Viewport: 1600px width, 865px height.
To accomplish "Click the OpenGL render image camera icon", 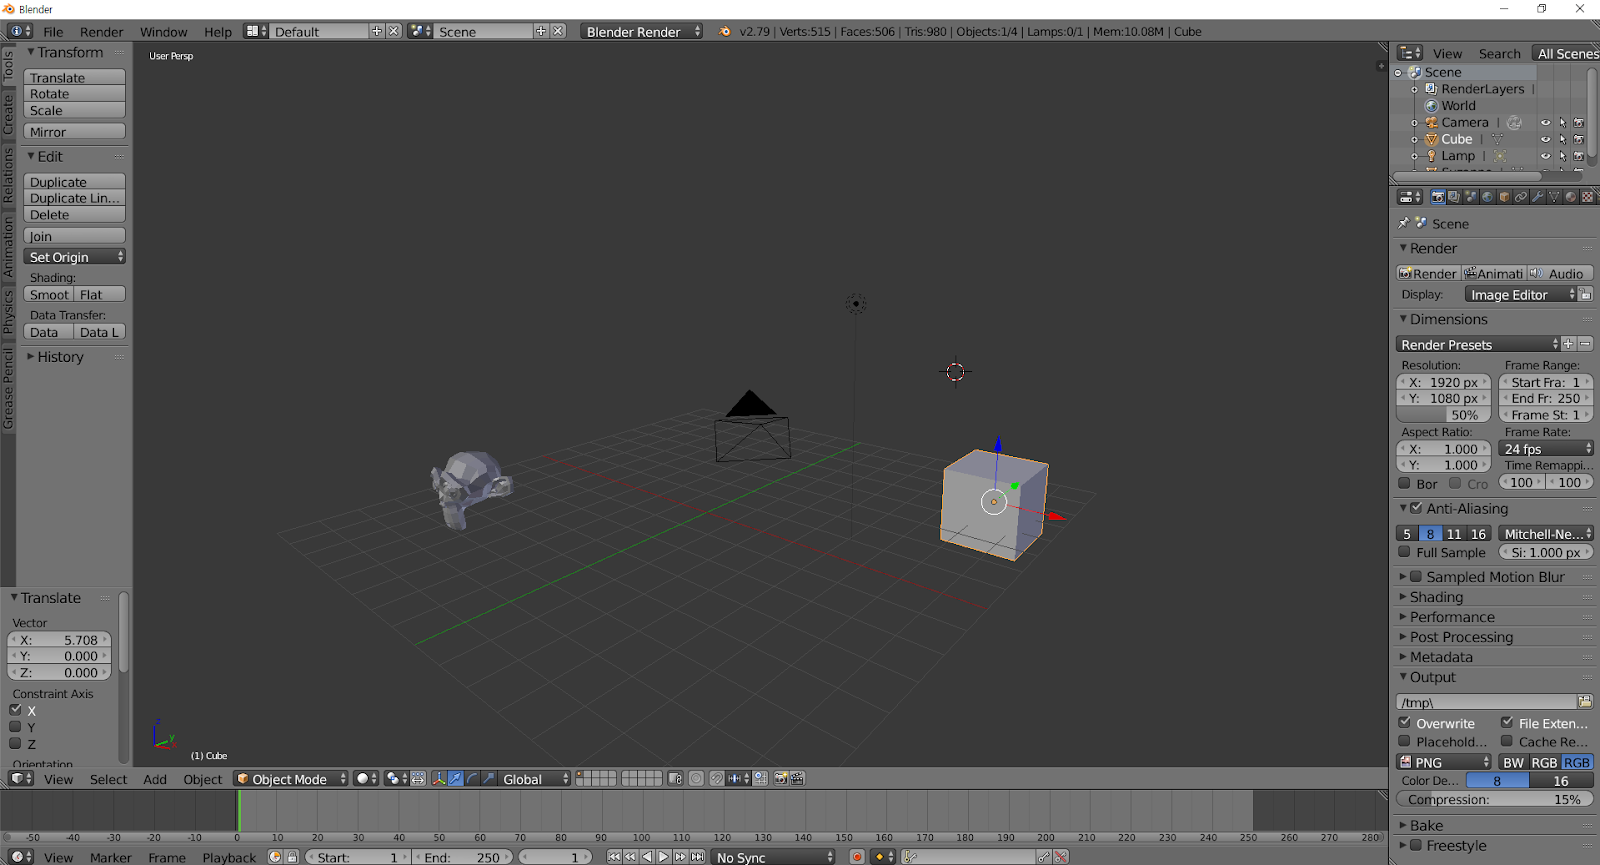I will [782, 778].
